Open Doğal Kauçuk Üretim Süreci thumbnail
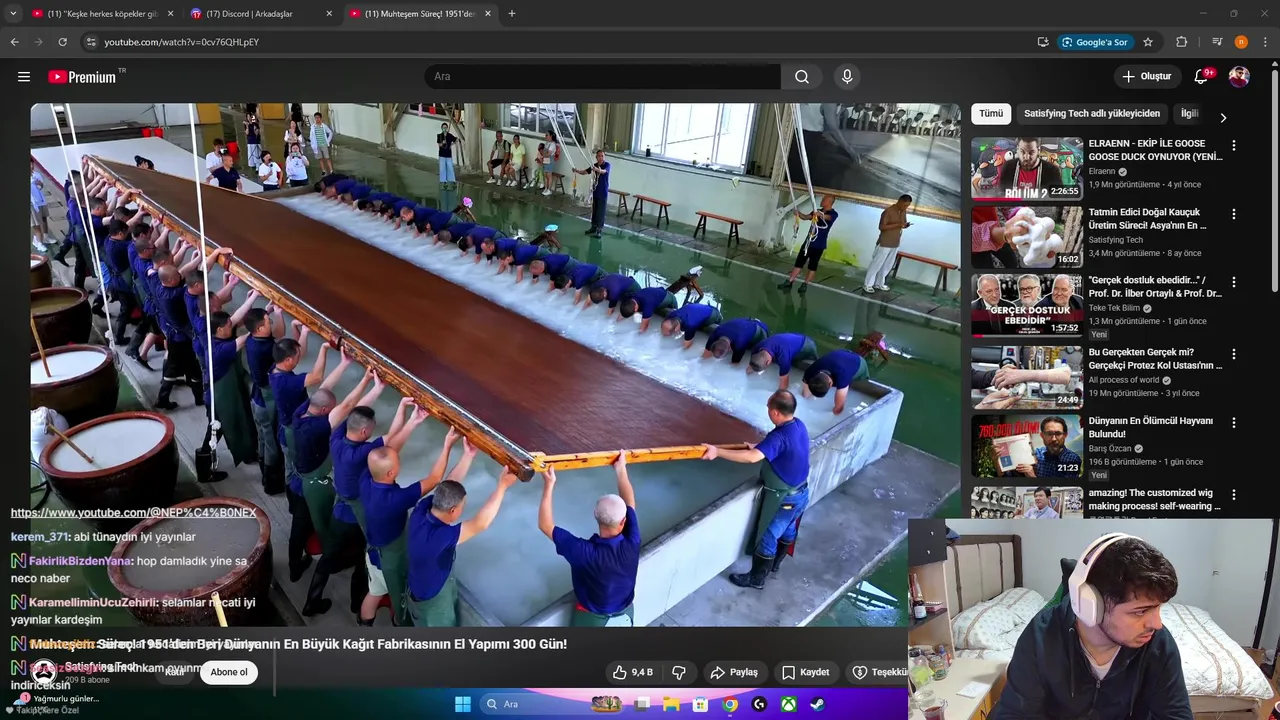 (1027, 237)
